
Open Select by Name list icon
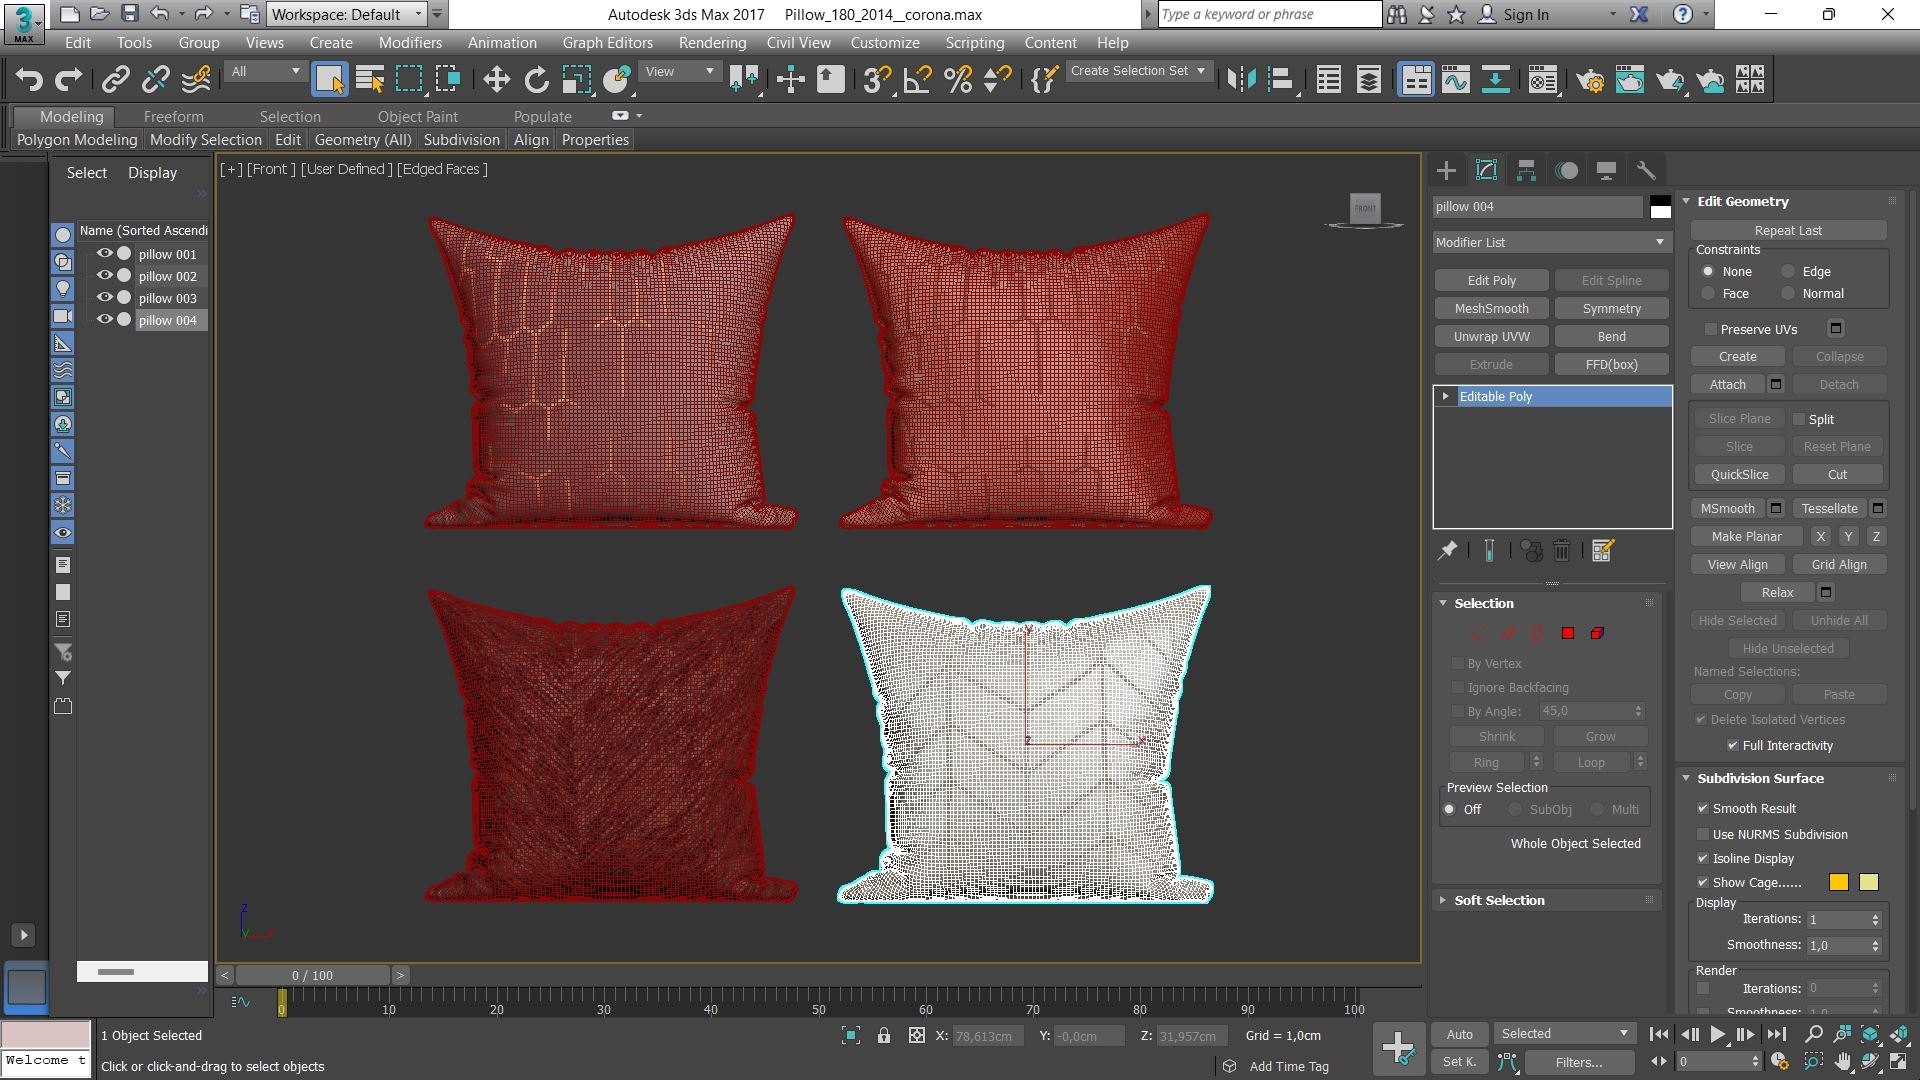[x=369, y=79]
